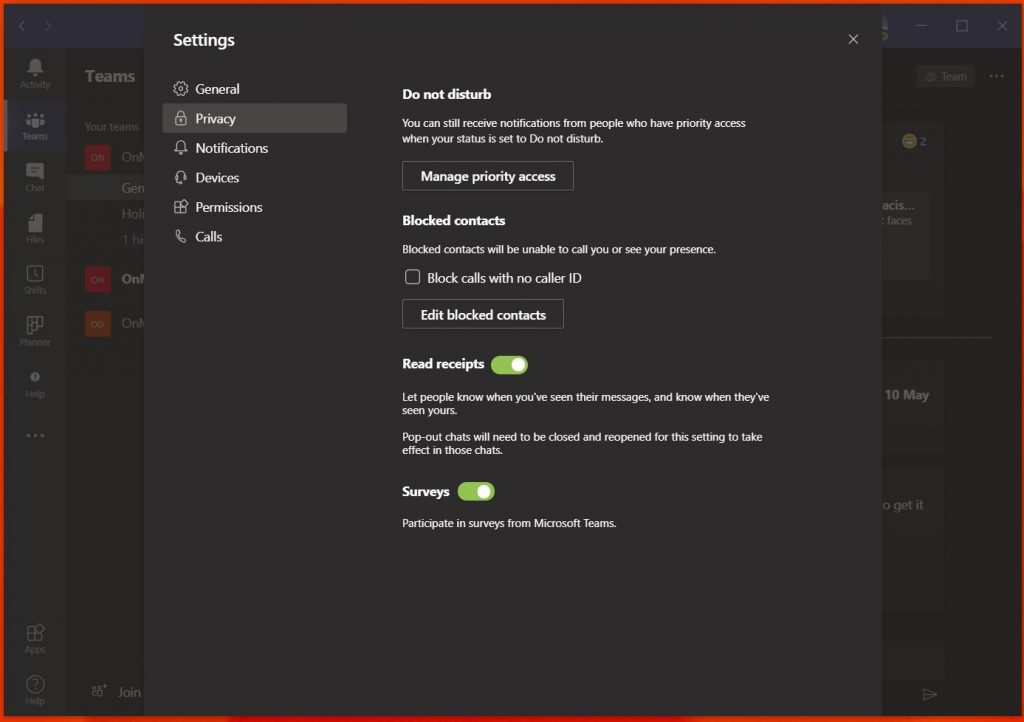Open the Permissions settings section

coord(254,207)
